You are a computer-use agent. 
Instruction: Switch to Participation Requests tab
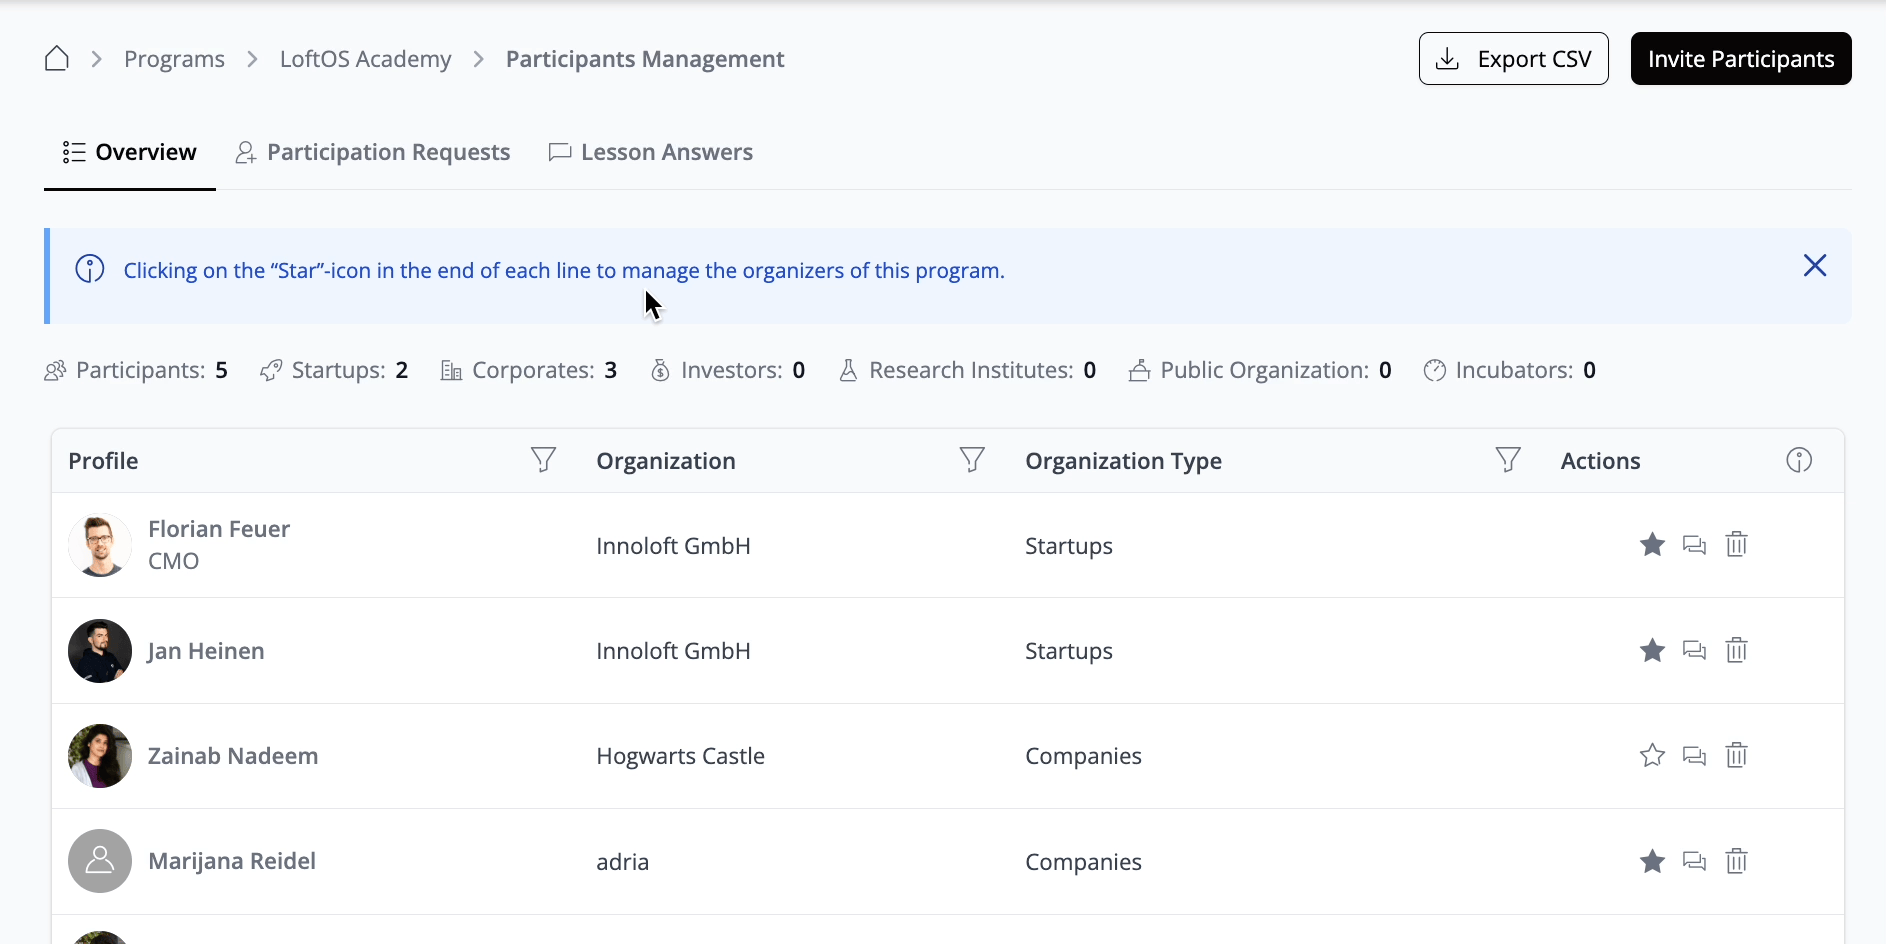(373, 152)
